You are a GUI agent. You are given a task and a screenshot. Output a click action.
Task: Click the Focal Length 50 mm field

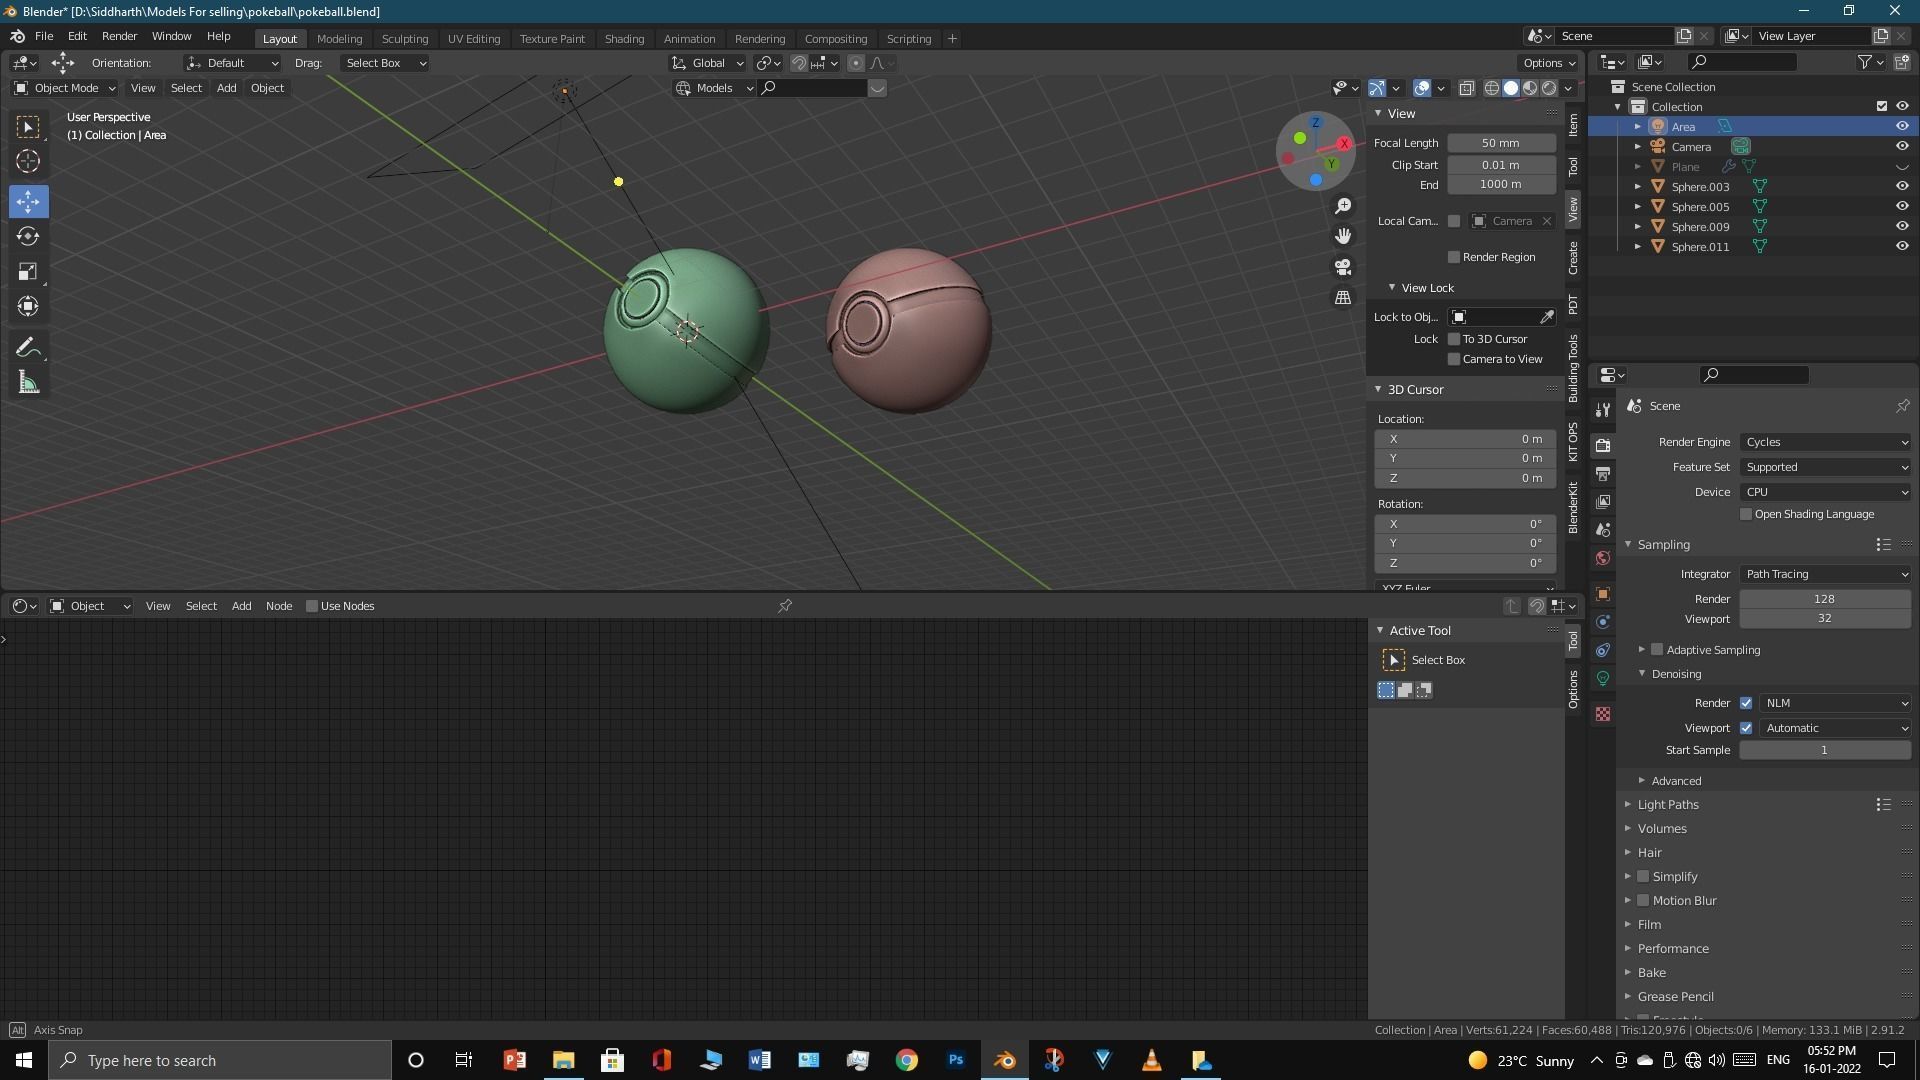click(x=1501, y=143)
